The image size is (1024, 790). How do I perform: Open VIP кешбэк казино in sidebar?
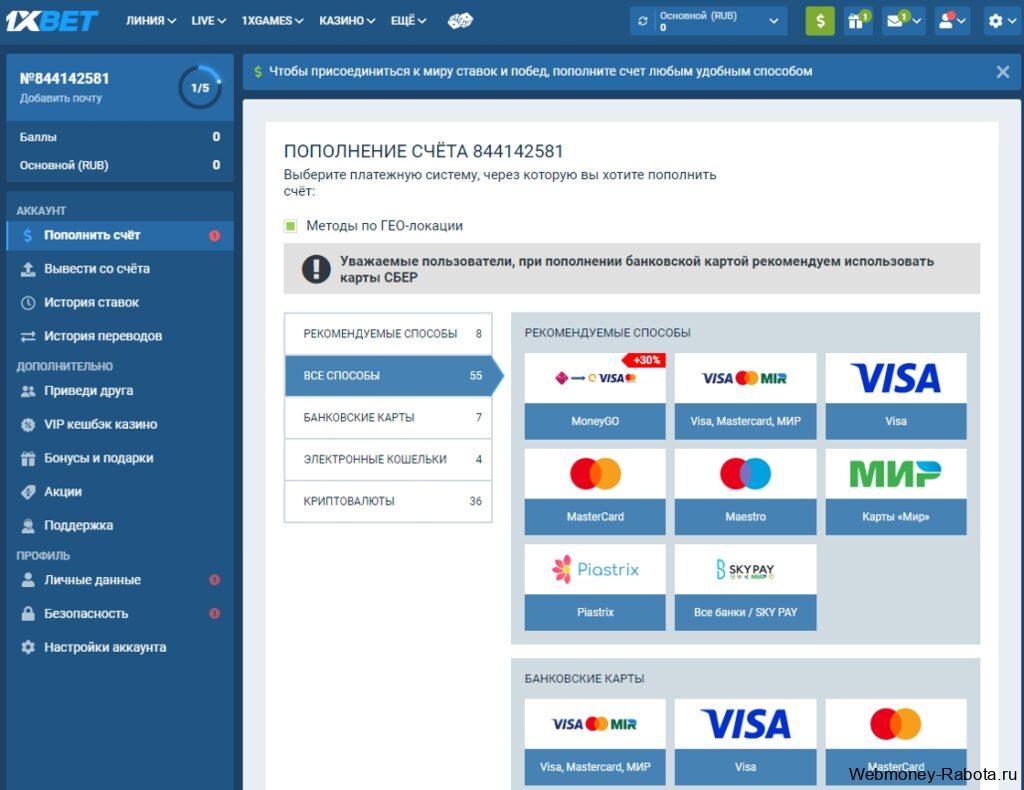pyautogui.click(x=120, y=424)
